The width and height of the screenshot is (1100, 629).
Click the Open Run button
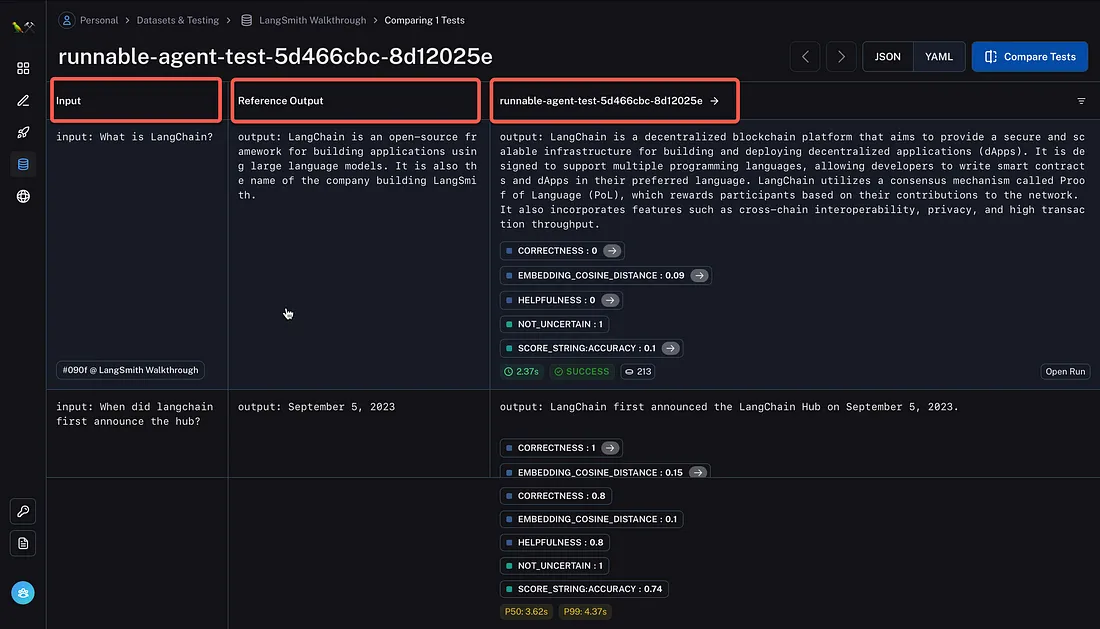(x=1065, y=372)
